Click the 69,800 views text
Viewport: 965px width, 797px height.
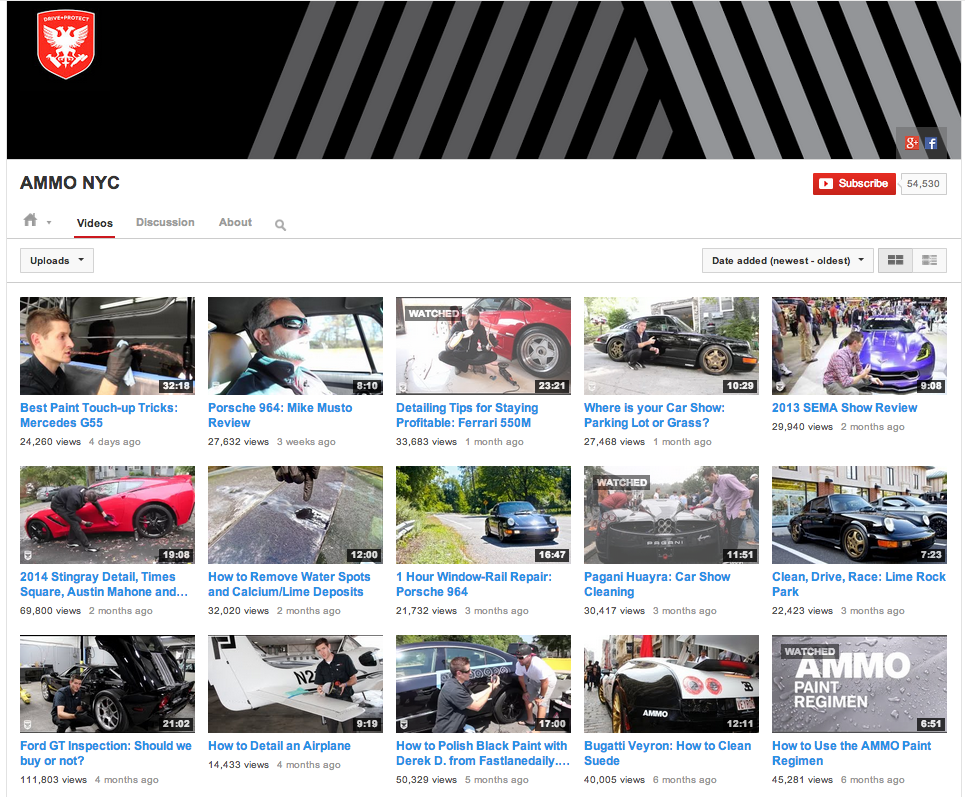tap(50, 611)
